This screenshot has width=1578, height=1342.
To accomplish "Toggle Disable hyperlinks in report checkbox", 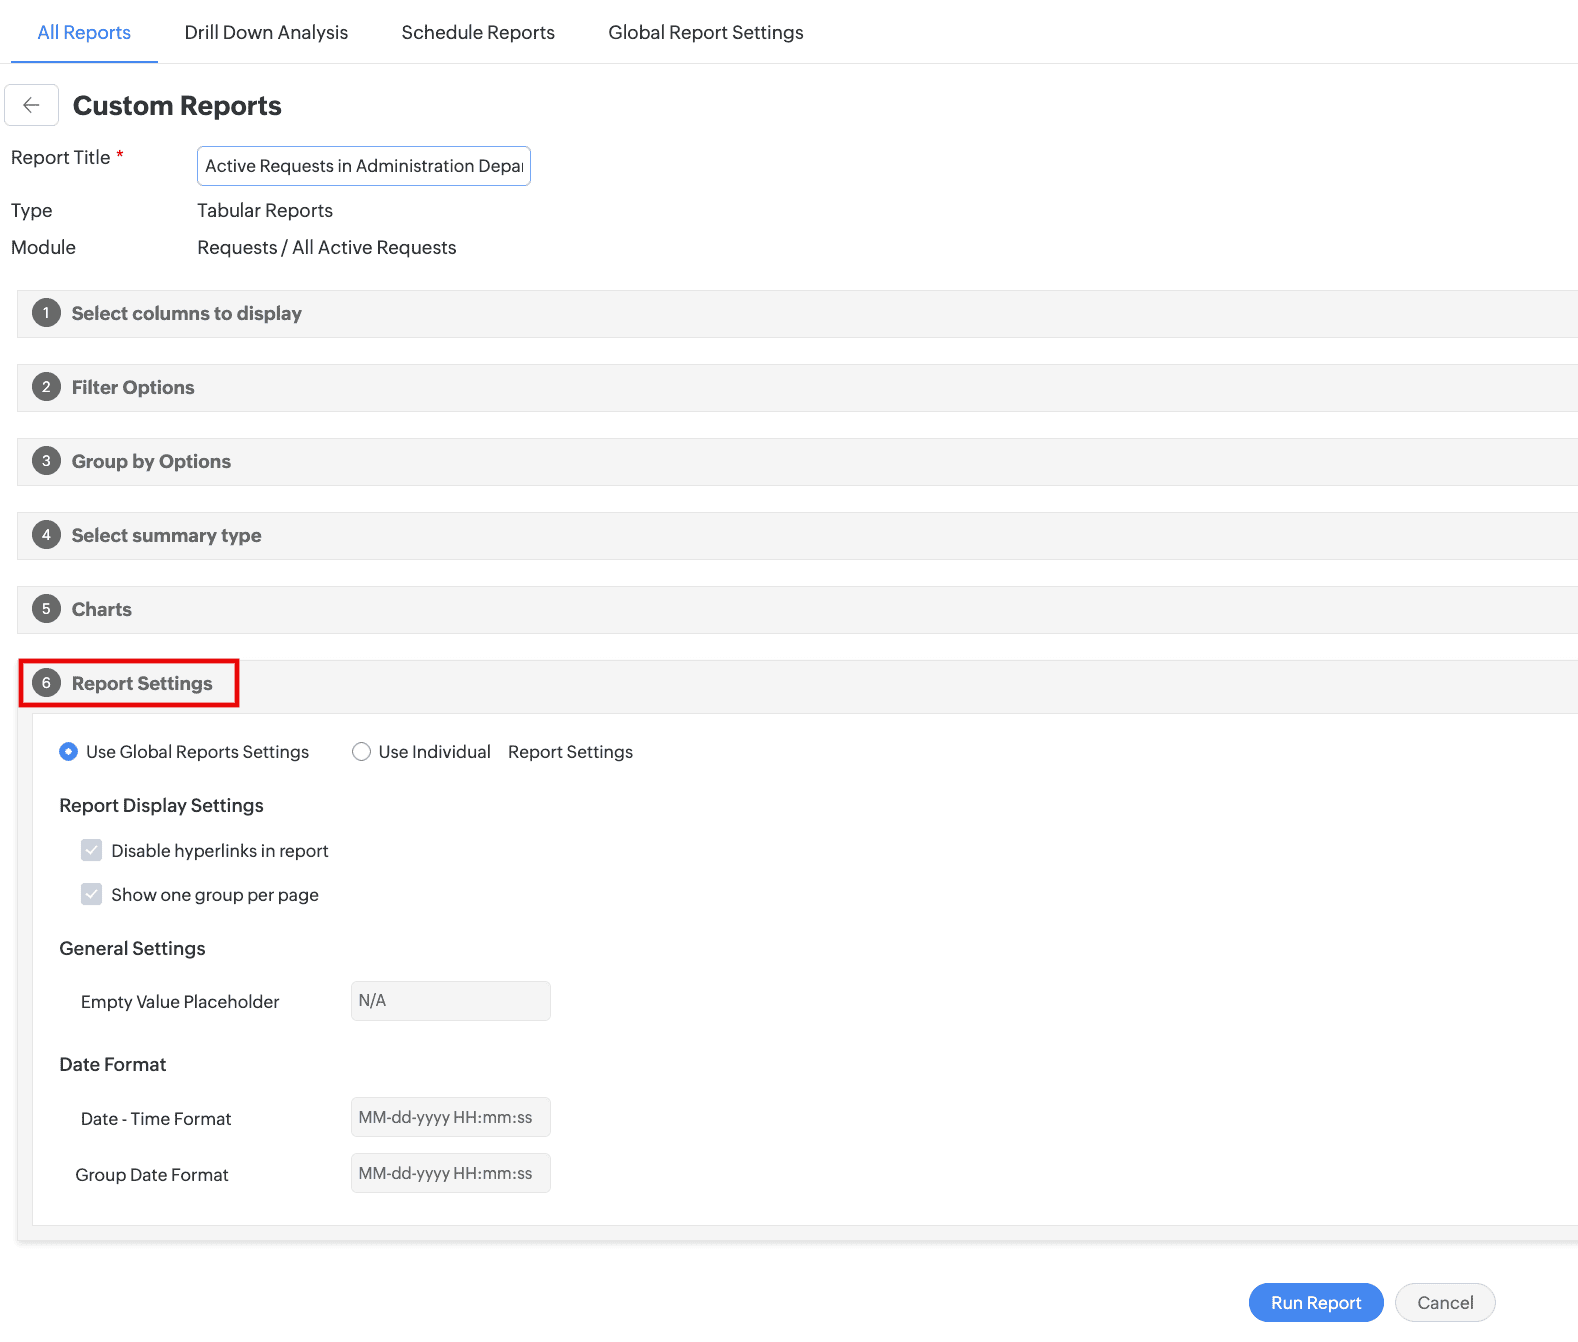I will pyautogui.click(x=91, y=851).
